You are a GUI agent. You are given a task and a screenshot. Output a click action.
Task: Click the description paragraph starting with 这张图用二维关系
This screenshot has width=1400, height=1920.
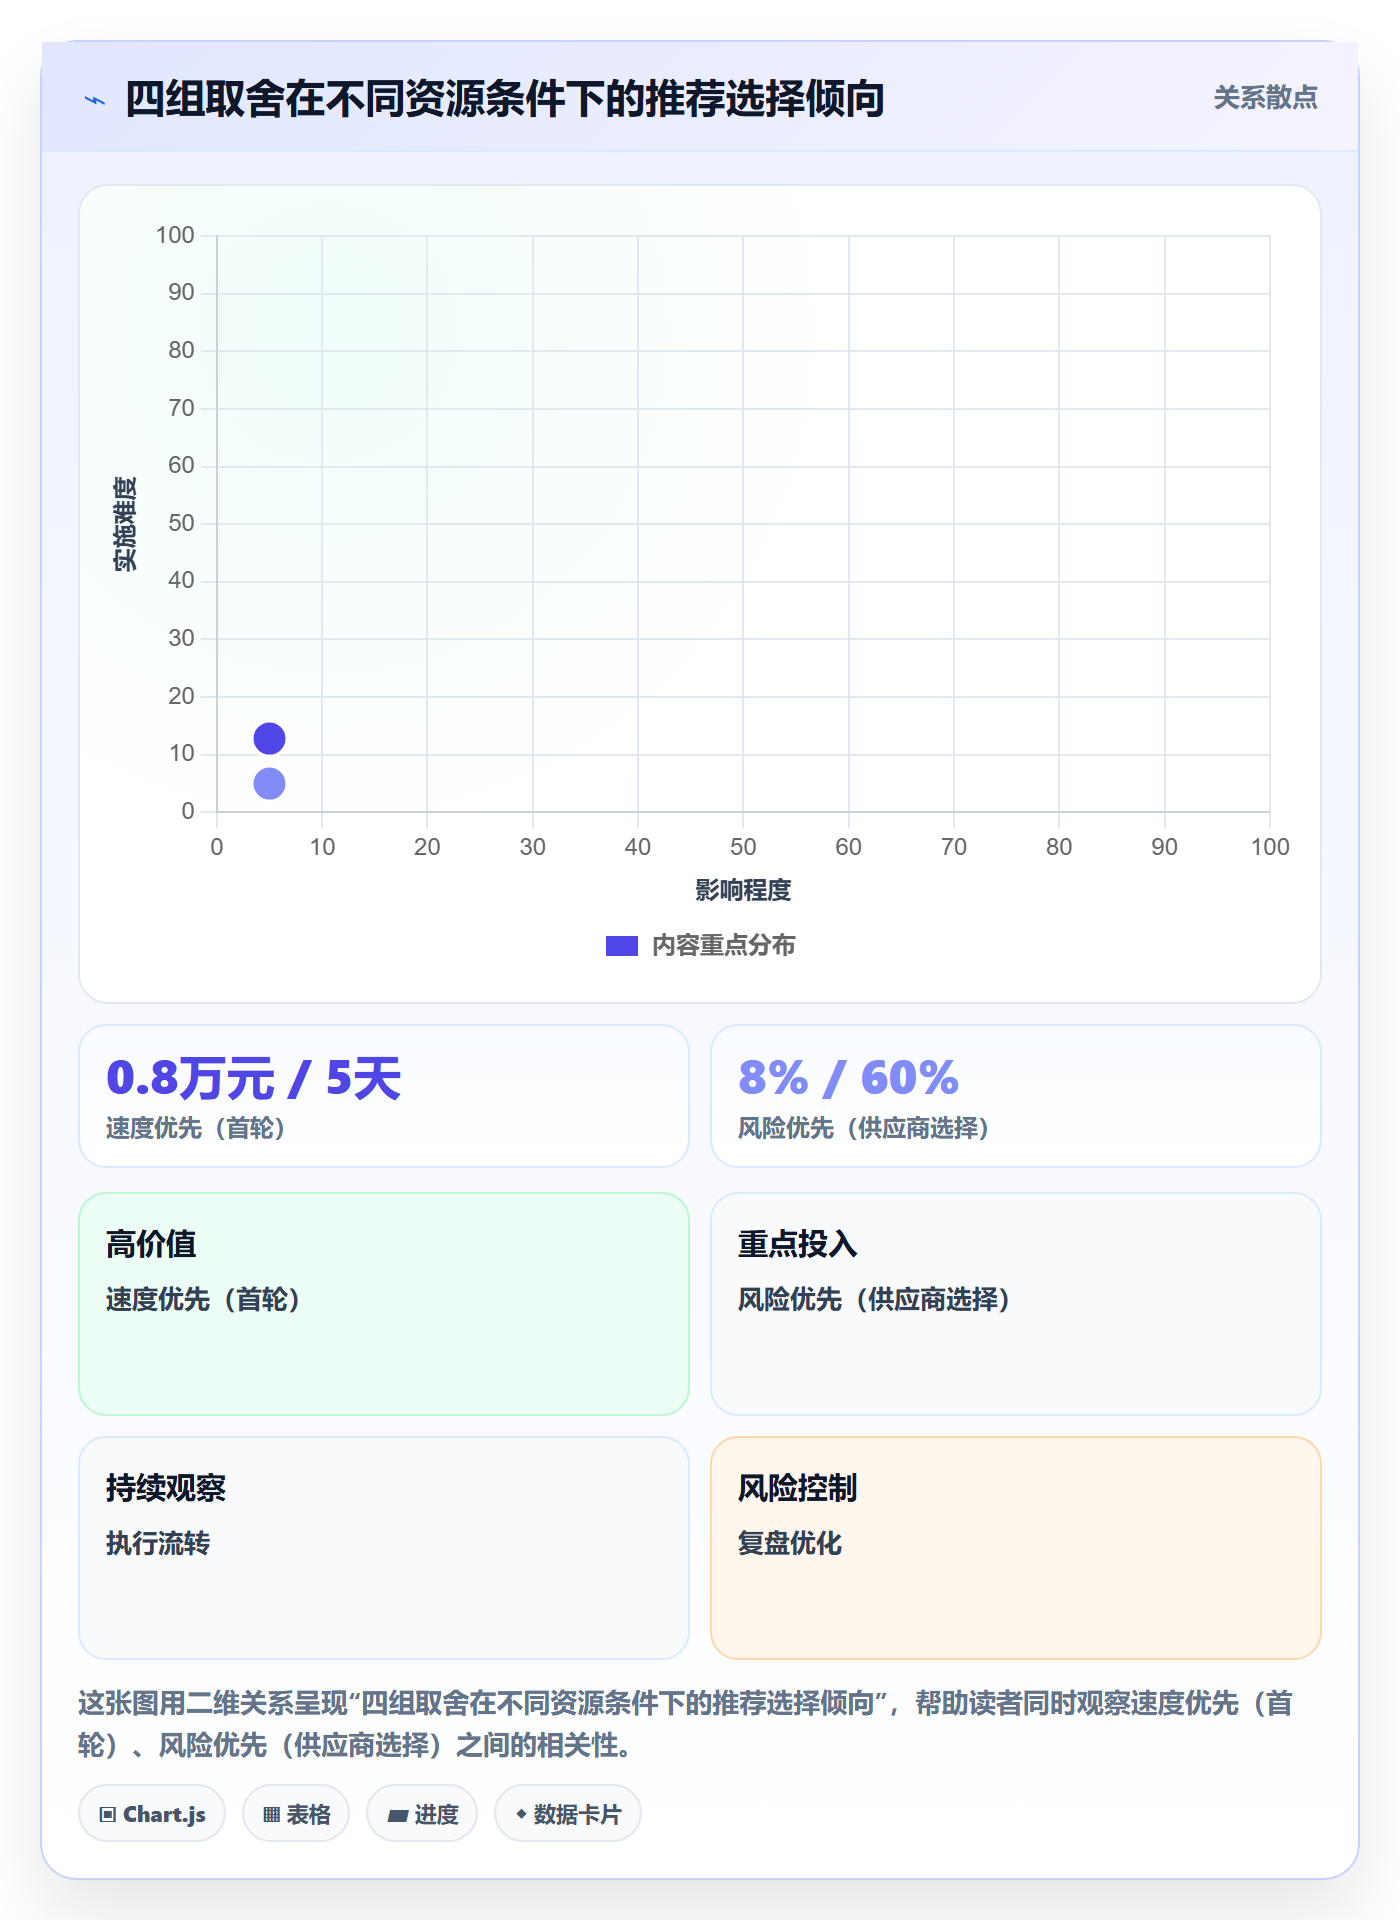pyautogui.click(x=686, y=1724)
